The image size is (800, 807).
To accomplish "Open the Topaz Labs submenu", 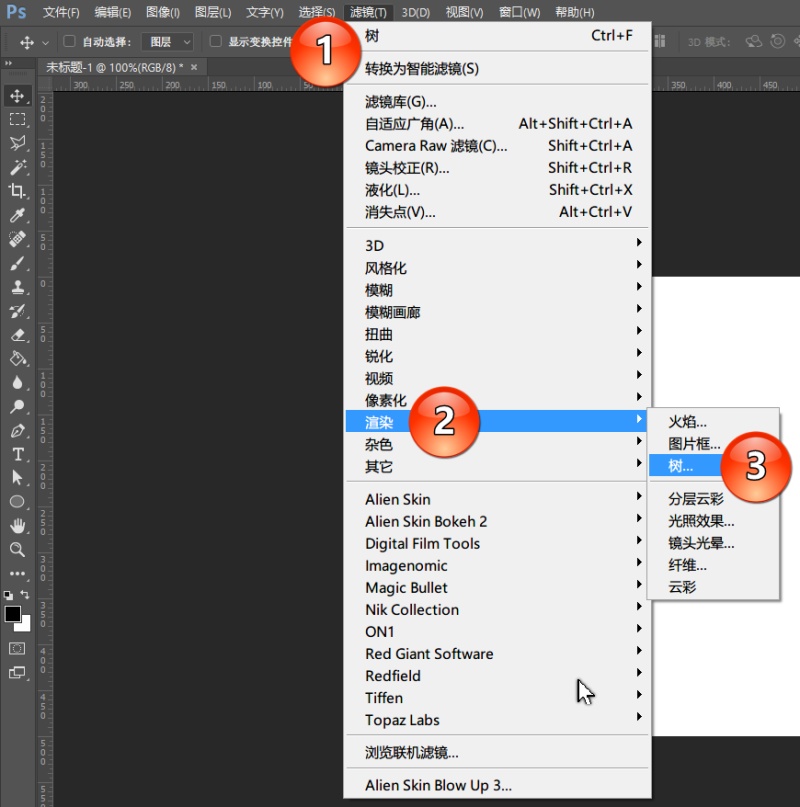I will 497,720.
